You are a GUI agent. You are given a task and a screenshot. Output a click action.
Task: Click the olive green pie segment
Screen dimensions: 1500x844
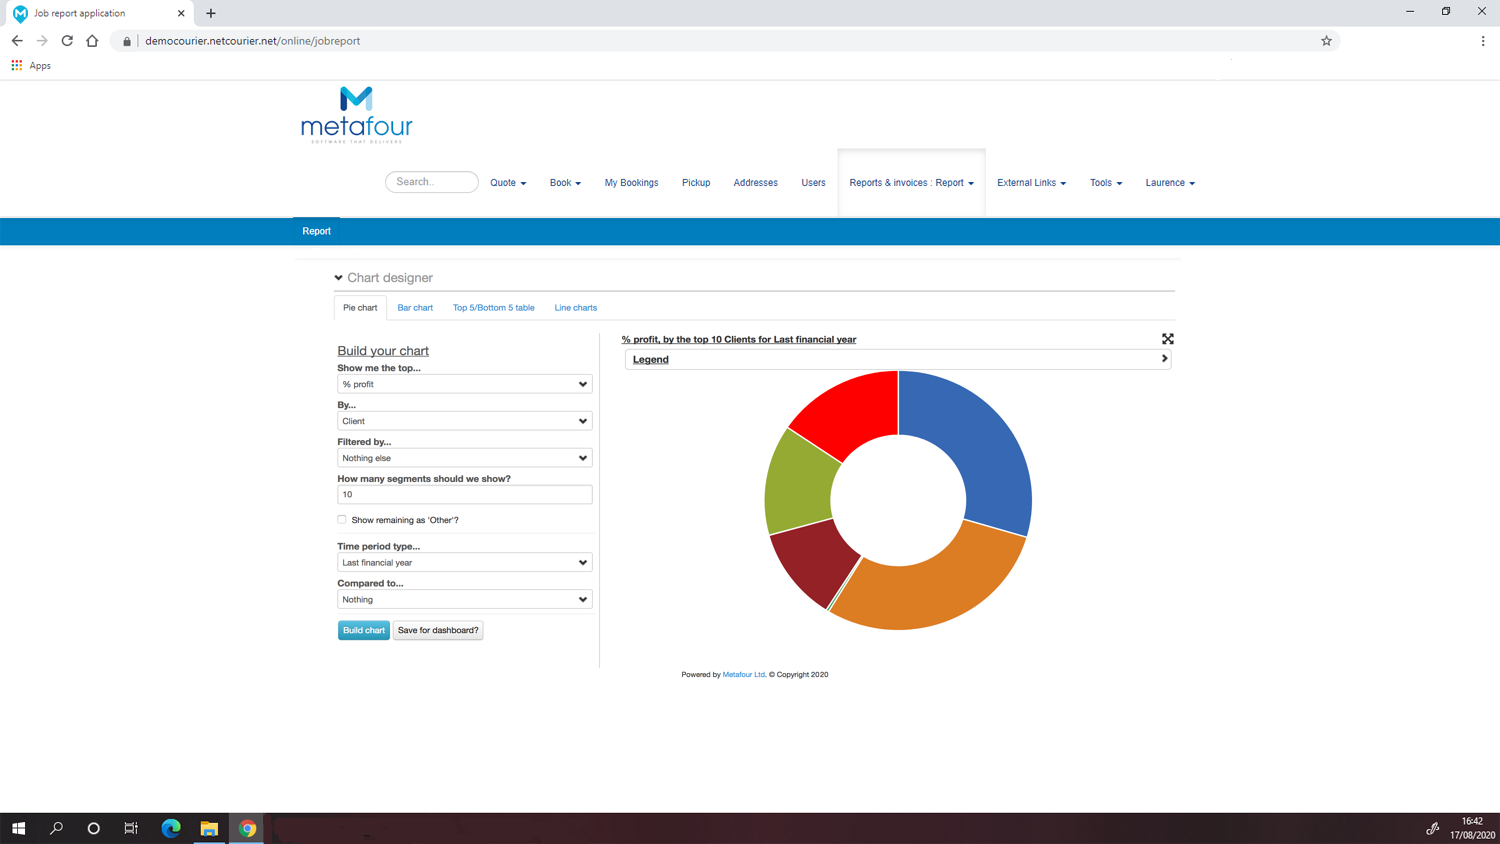point(800,485)
